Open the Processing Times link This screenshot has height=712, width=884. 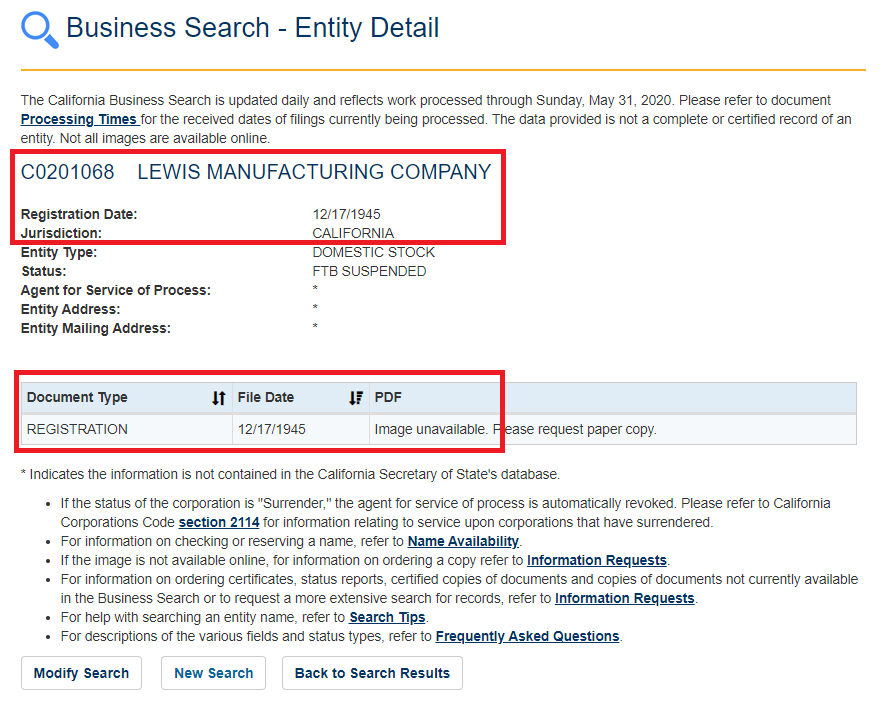[79, 120]
